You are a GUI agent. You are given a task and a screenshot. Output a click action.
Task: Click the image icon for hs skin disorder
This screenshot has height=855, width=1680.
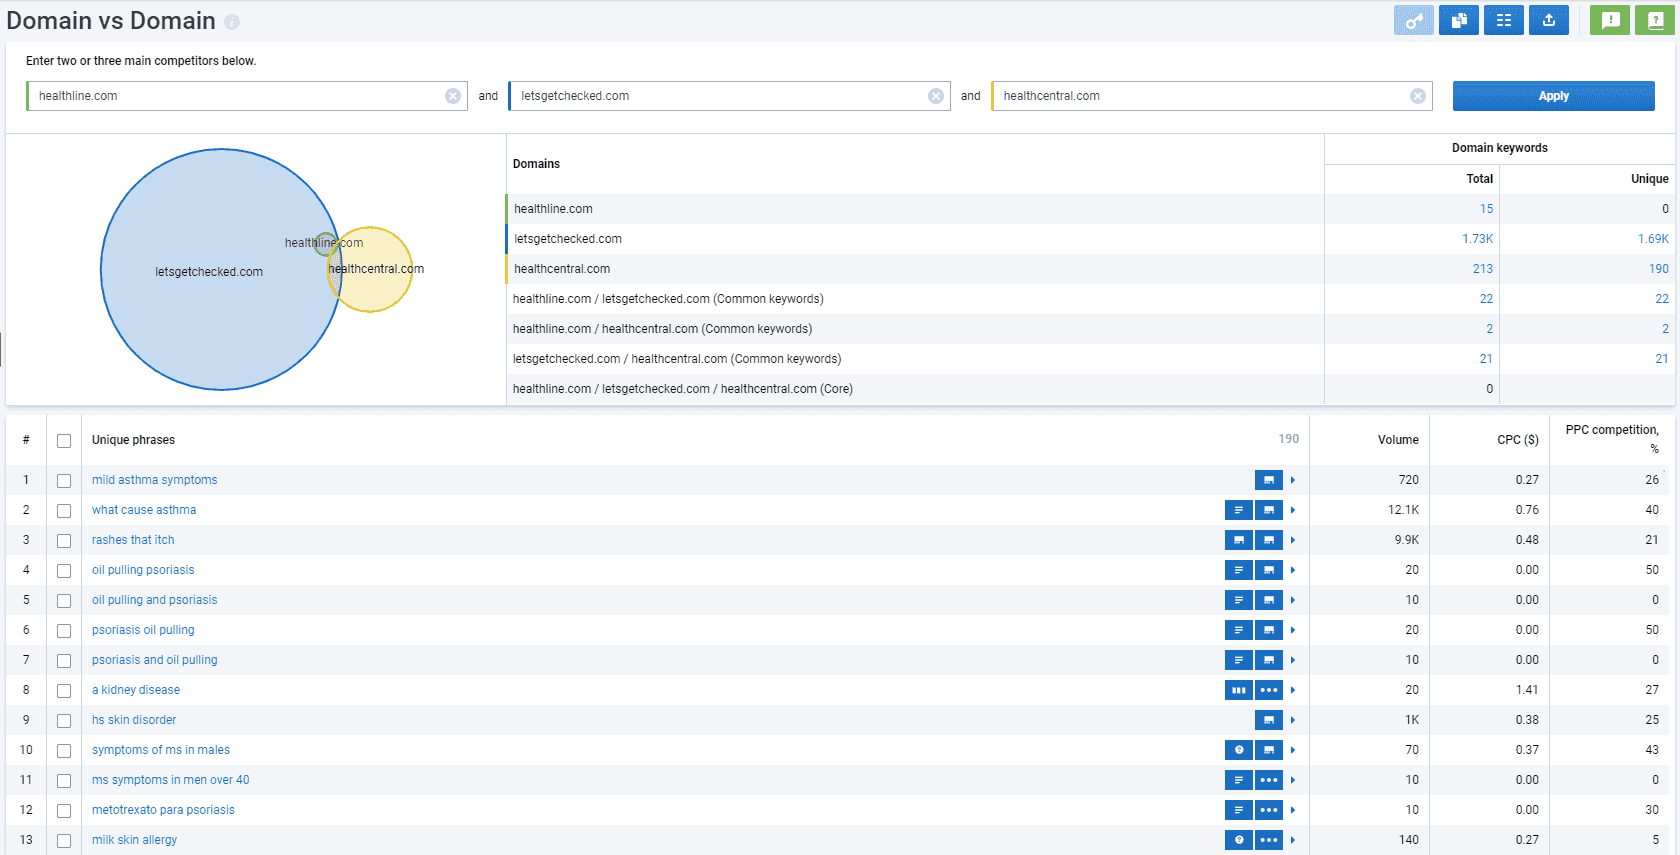[x=1269, y=720]
